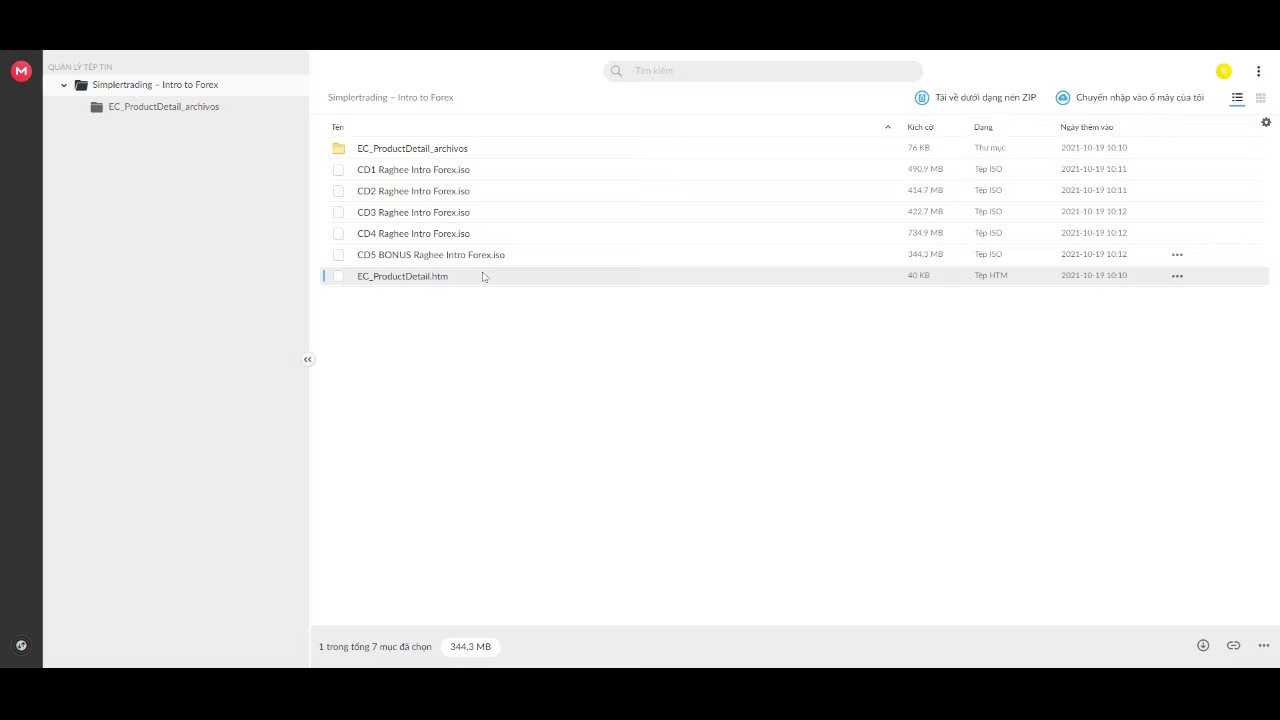Collapse the left sidebar panel
This screenshot has height=720, width=1280.
coord(308,359)
